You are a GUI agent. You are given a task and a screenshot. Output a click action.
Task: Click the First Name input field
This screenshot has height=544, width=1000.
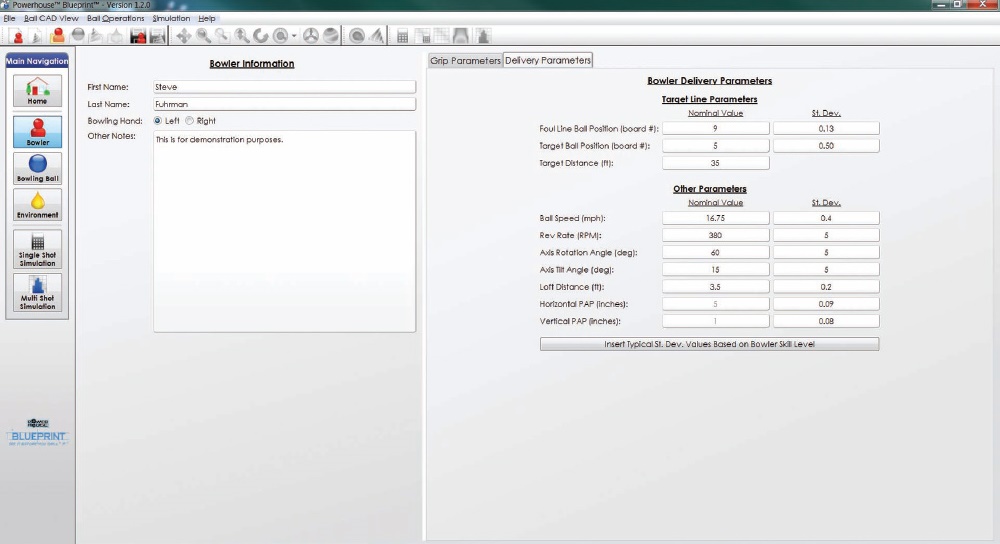(284, 87)
